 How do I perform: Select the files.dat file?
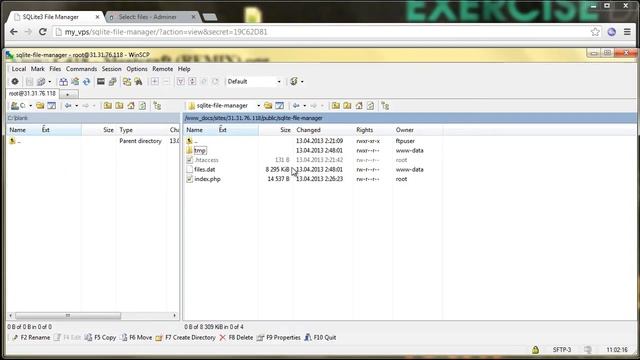pos(204,169)
